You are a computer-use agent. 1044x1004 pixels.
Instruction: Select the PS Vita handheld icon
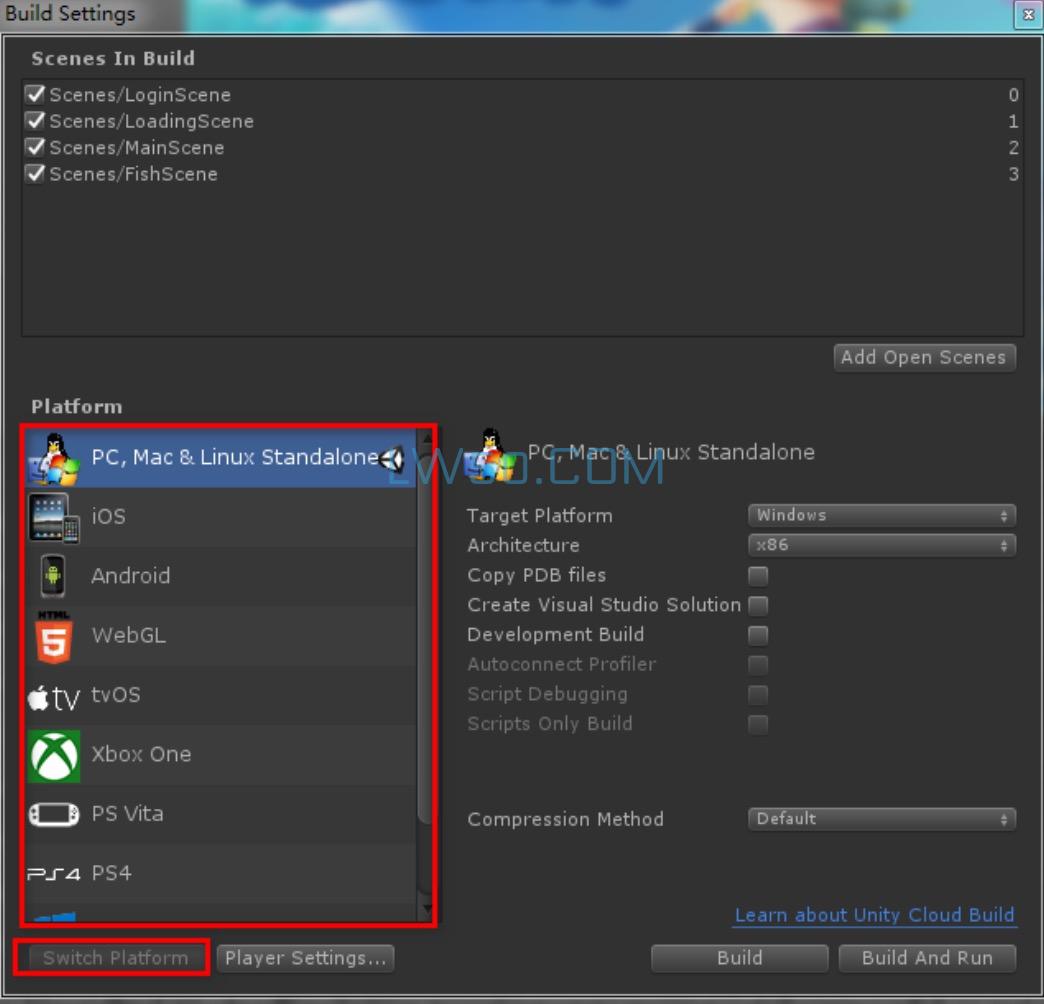(54, 814)
